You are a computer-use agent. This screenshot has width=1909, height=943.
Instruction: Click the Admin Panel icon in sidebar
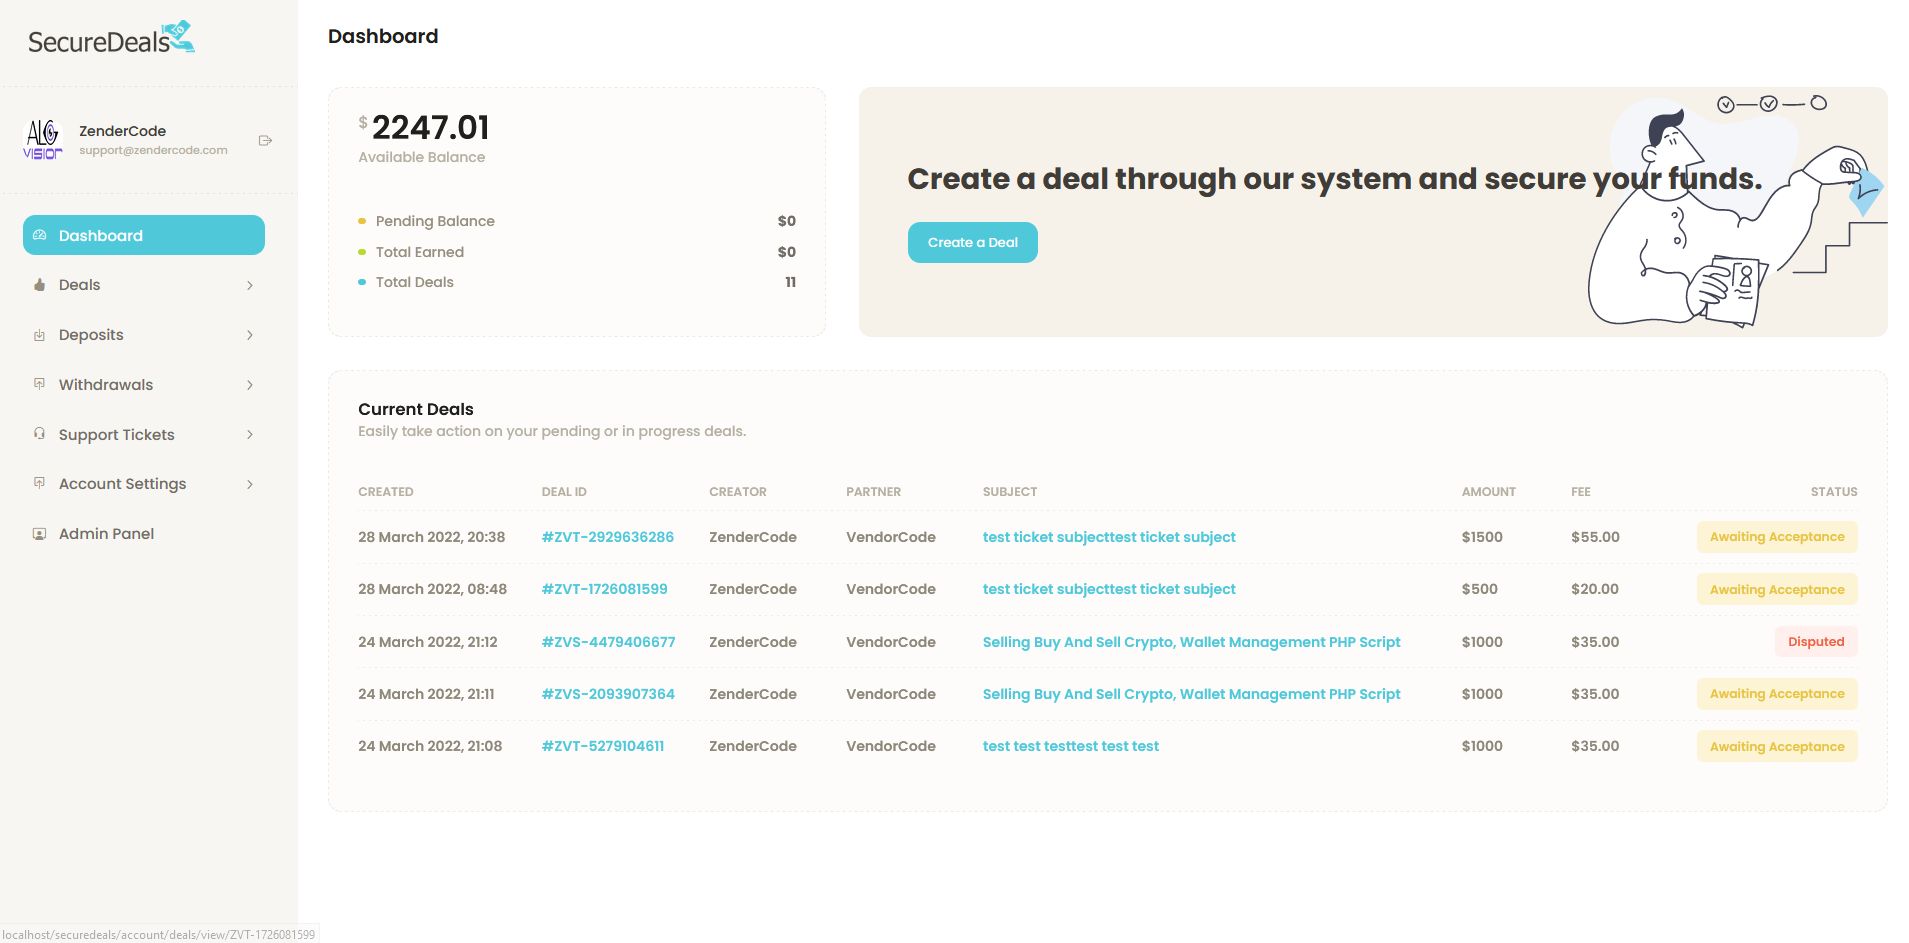pos(40,534)
